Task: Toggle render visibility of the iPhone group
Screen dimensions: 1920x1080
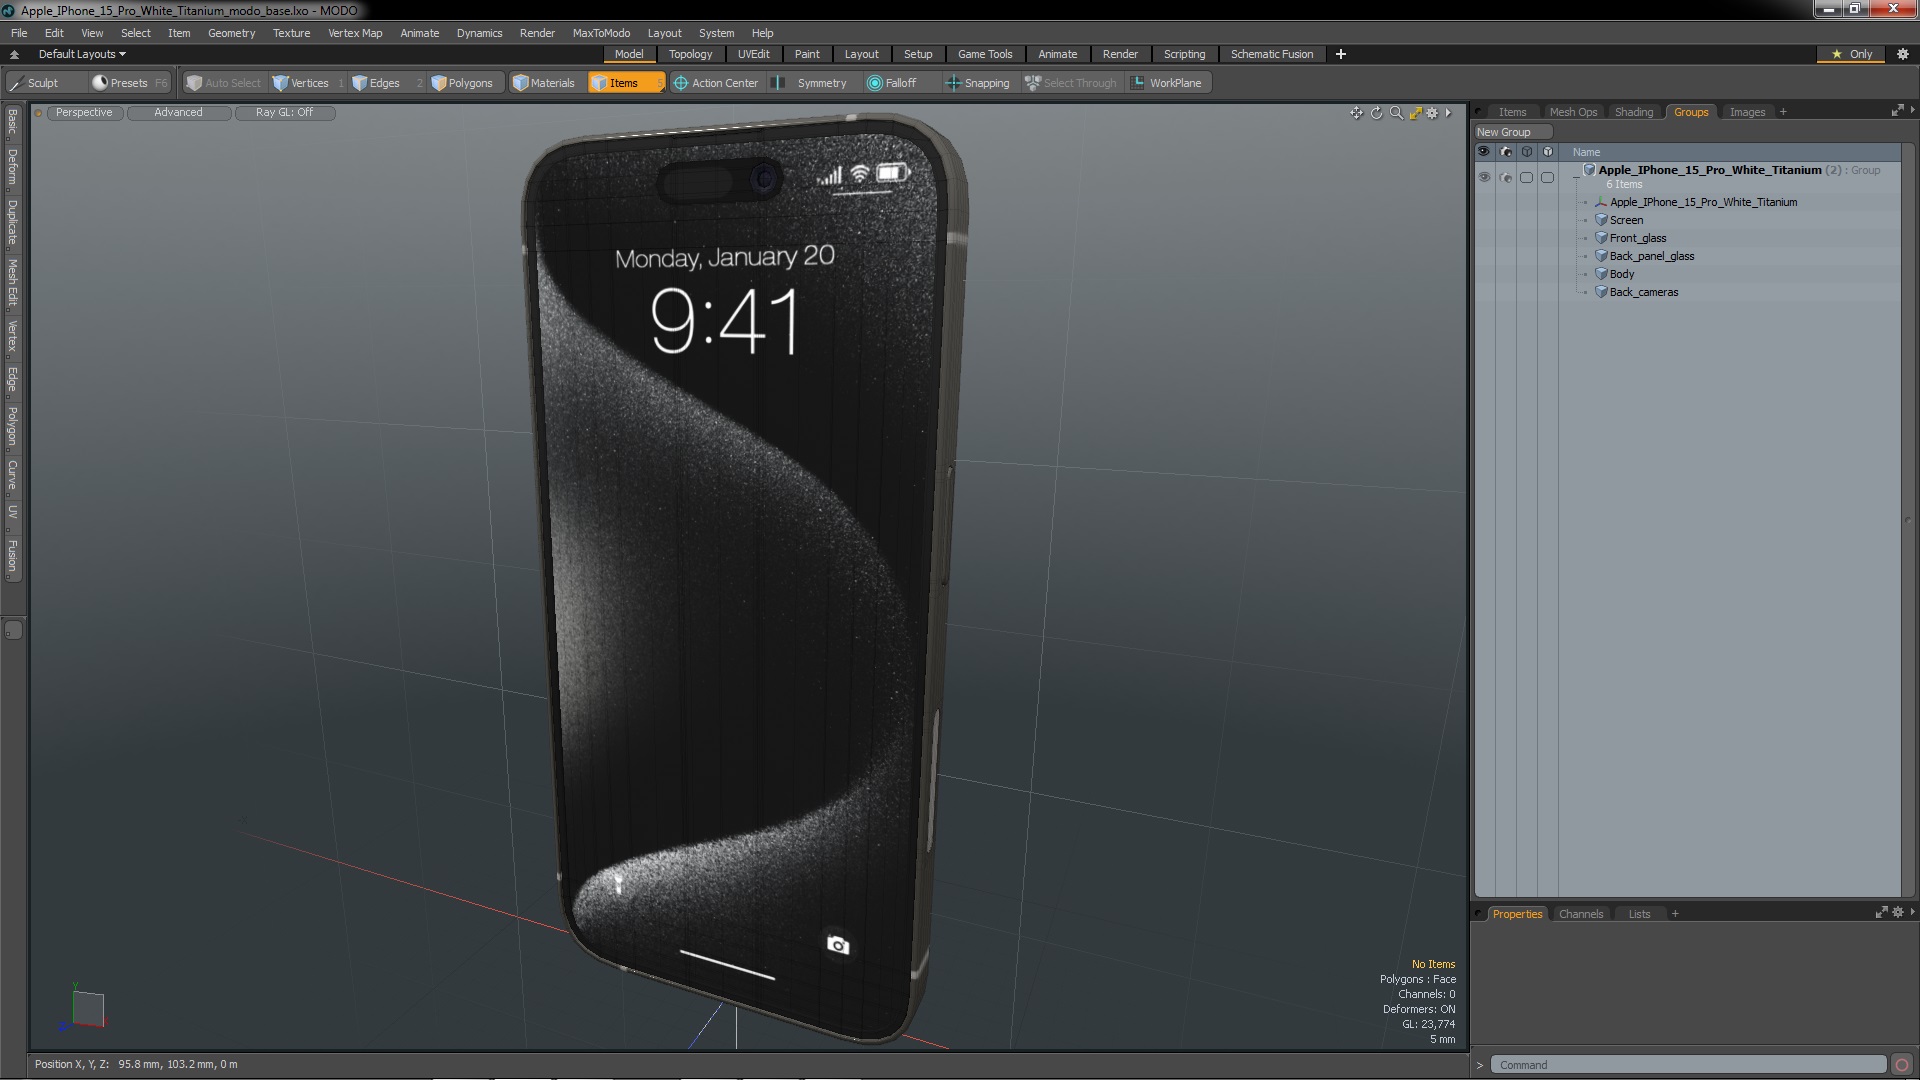Action: [x=1505, y=177]
